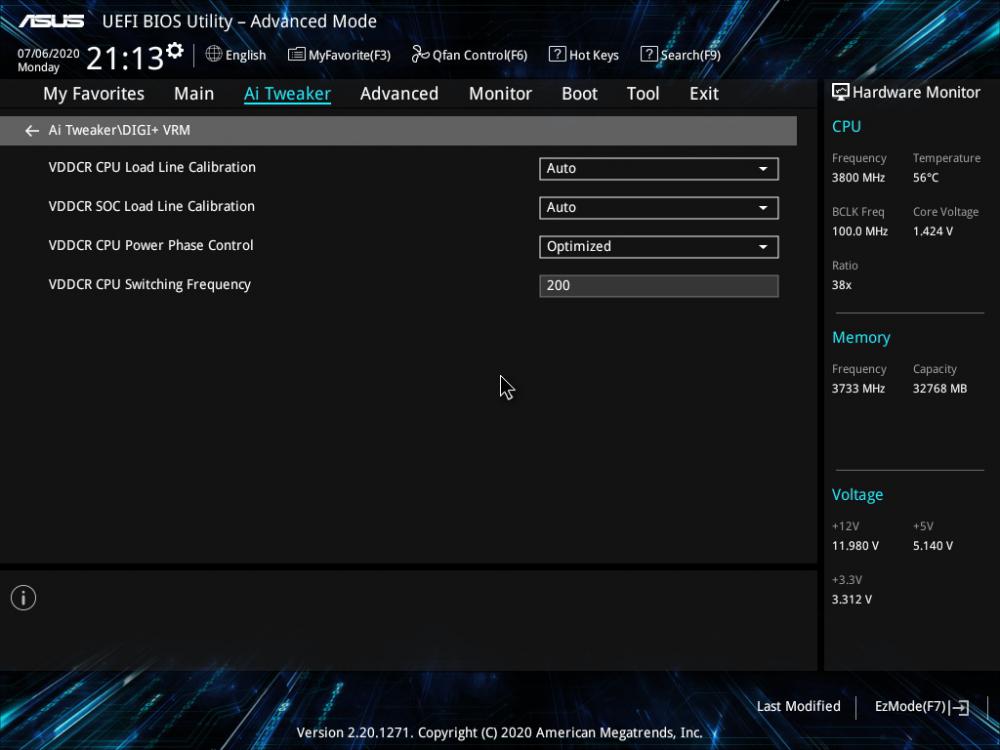Open the Monitor tab
The image size is (1000, 750).
(x=500, y=94)
